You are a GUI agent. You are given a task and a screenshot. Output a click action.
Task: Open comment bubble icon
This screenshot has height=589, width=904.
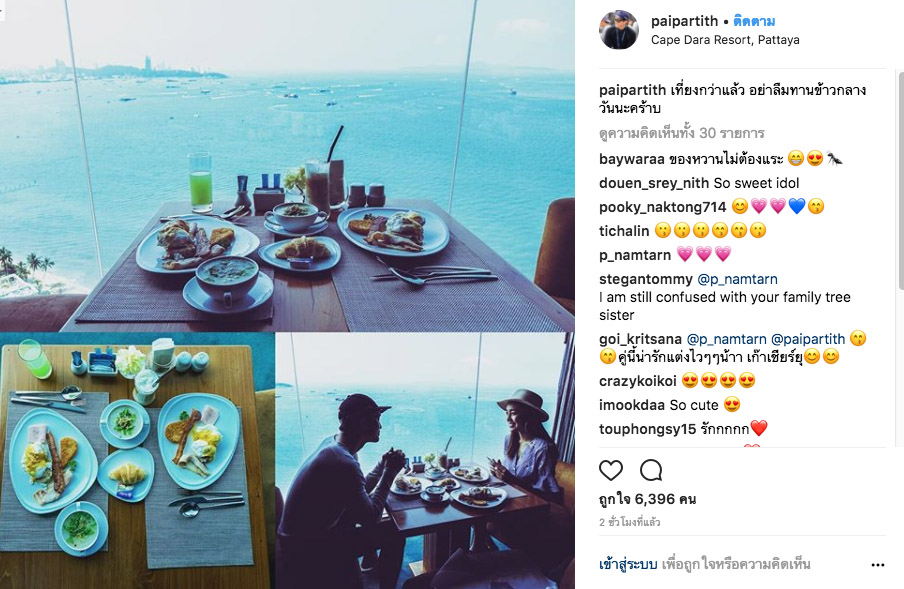pyautogui.click(x=651, y=470)
